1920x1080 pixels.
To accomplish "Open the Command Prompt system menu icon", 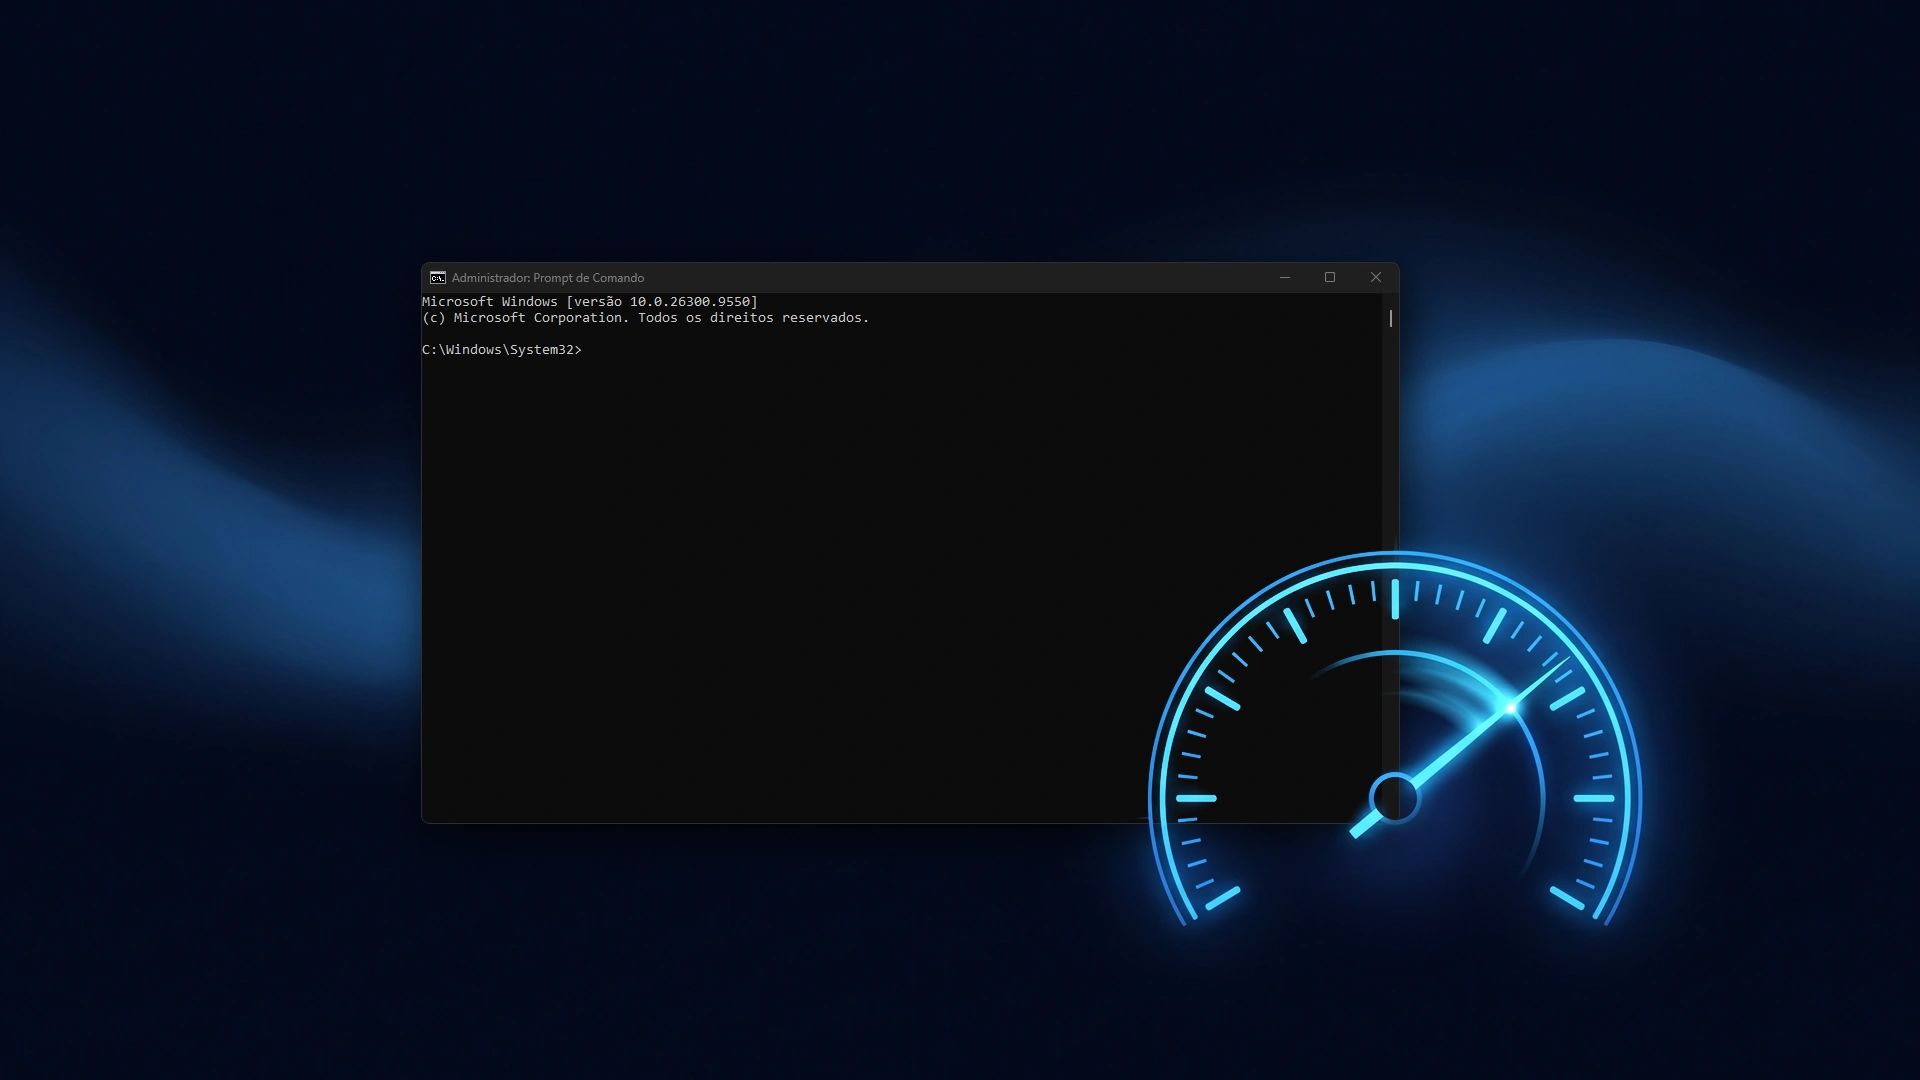I will (x=438, y=278).
